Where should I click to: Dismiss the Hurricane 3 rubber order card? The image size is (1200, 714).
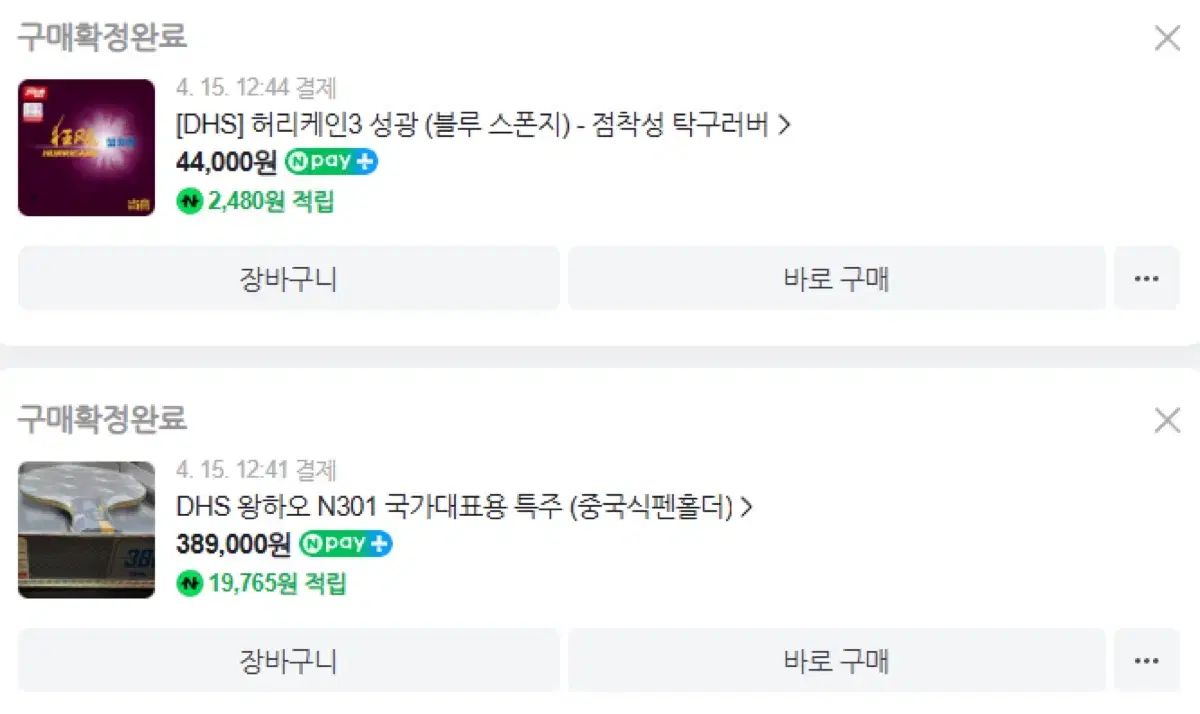[1167, 38]
